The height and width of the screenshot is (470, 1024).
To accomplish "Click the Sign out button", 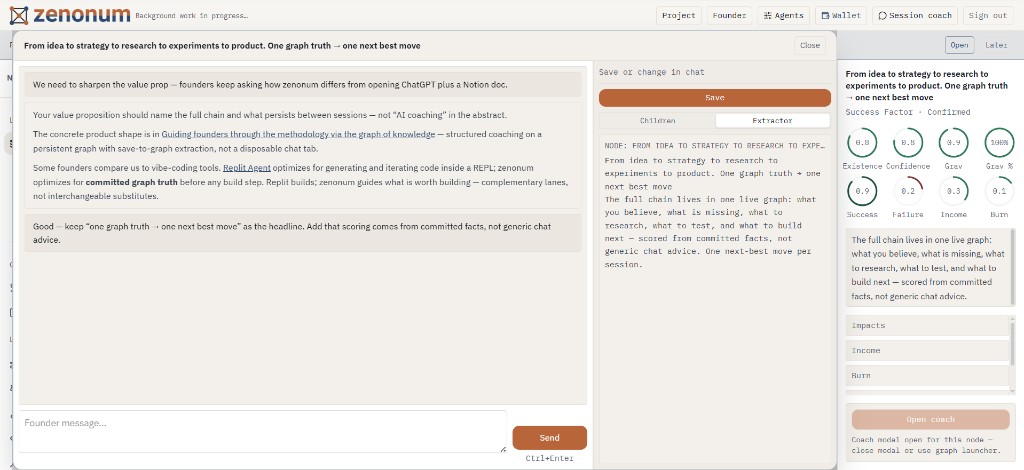I will pos(987,16).
